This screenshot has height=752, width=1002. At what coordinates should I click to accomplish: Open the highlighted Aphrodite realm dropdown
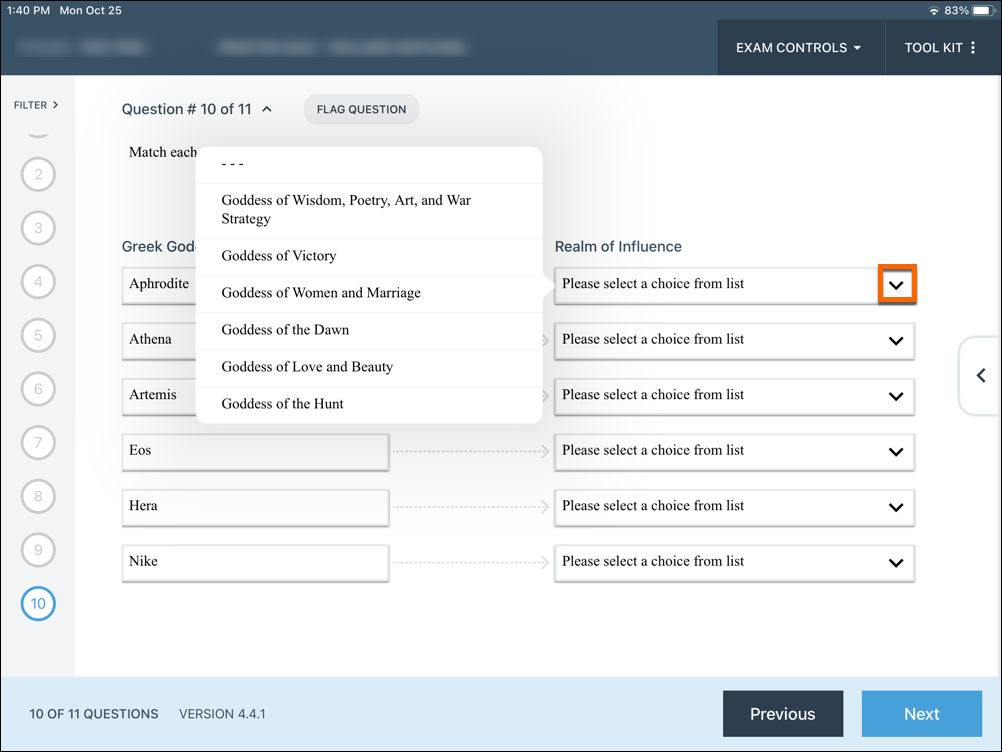[896, 284]
